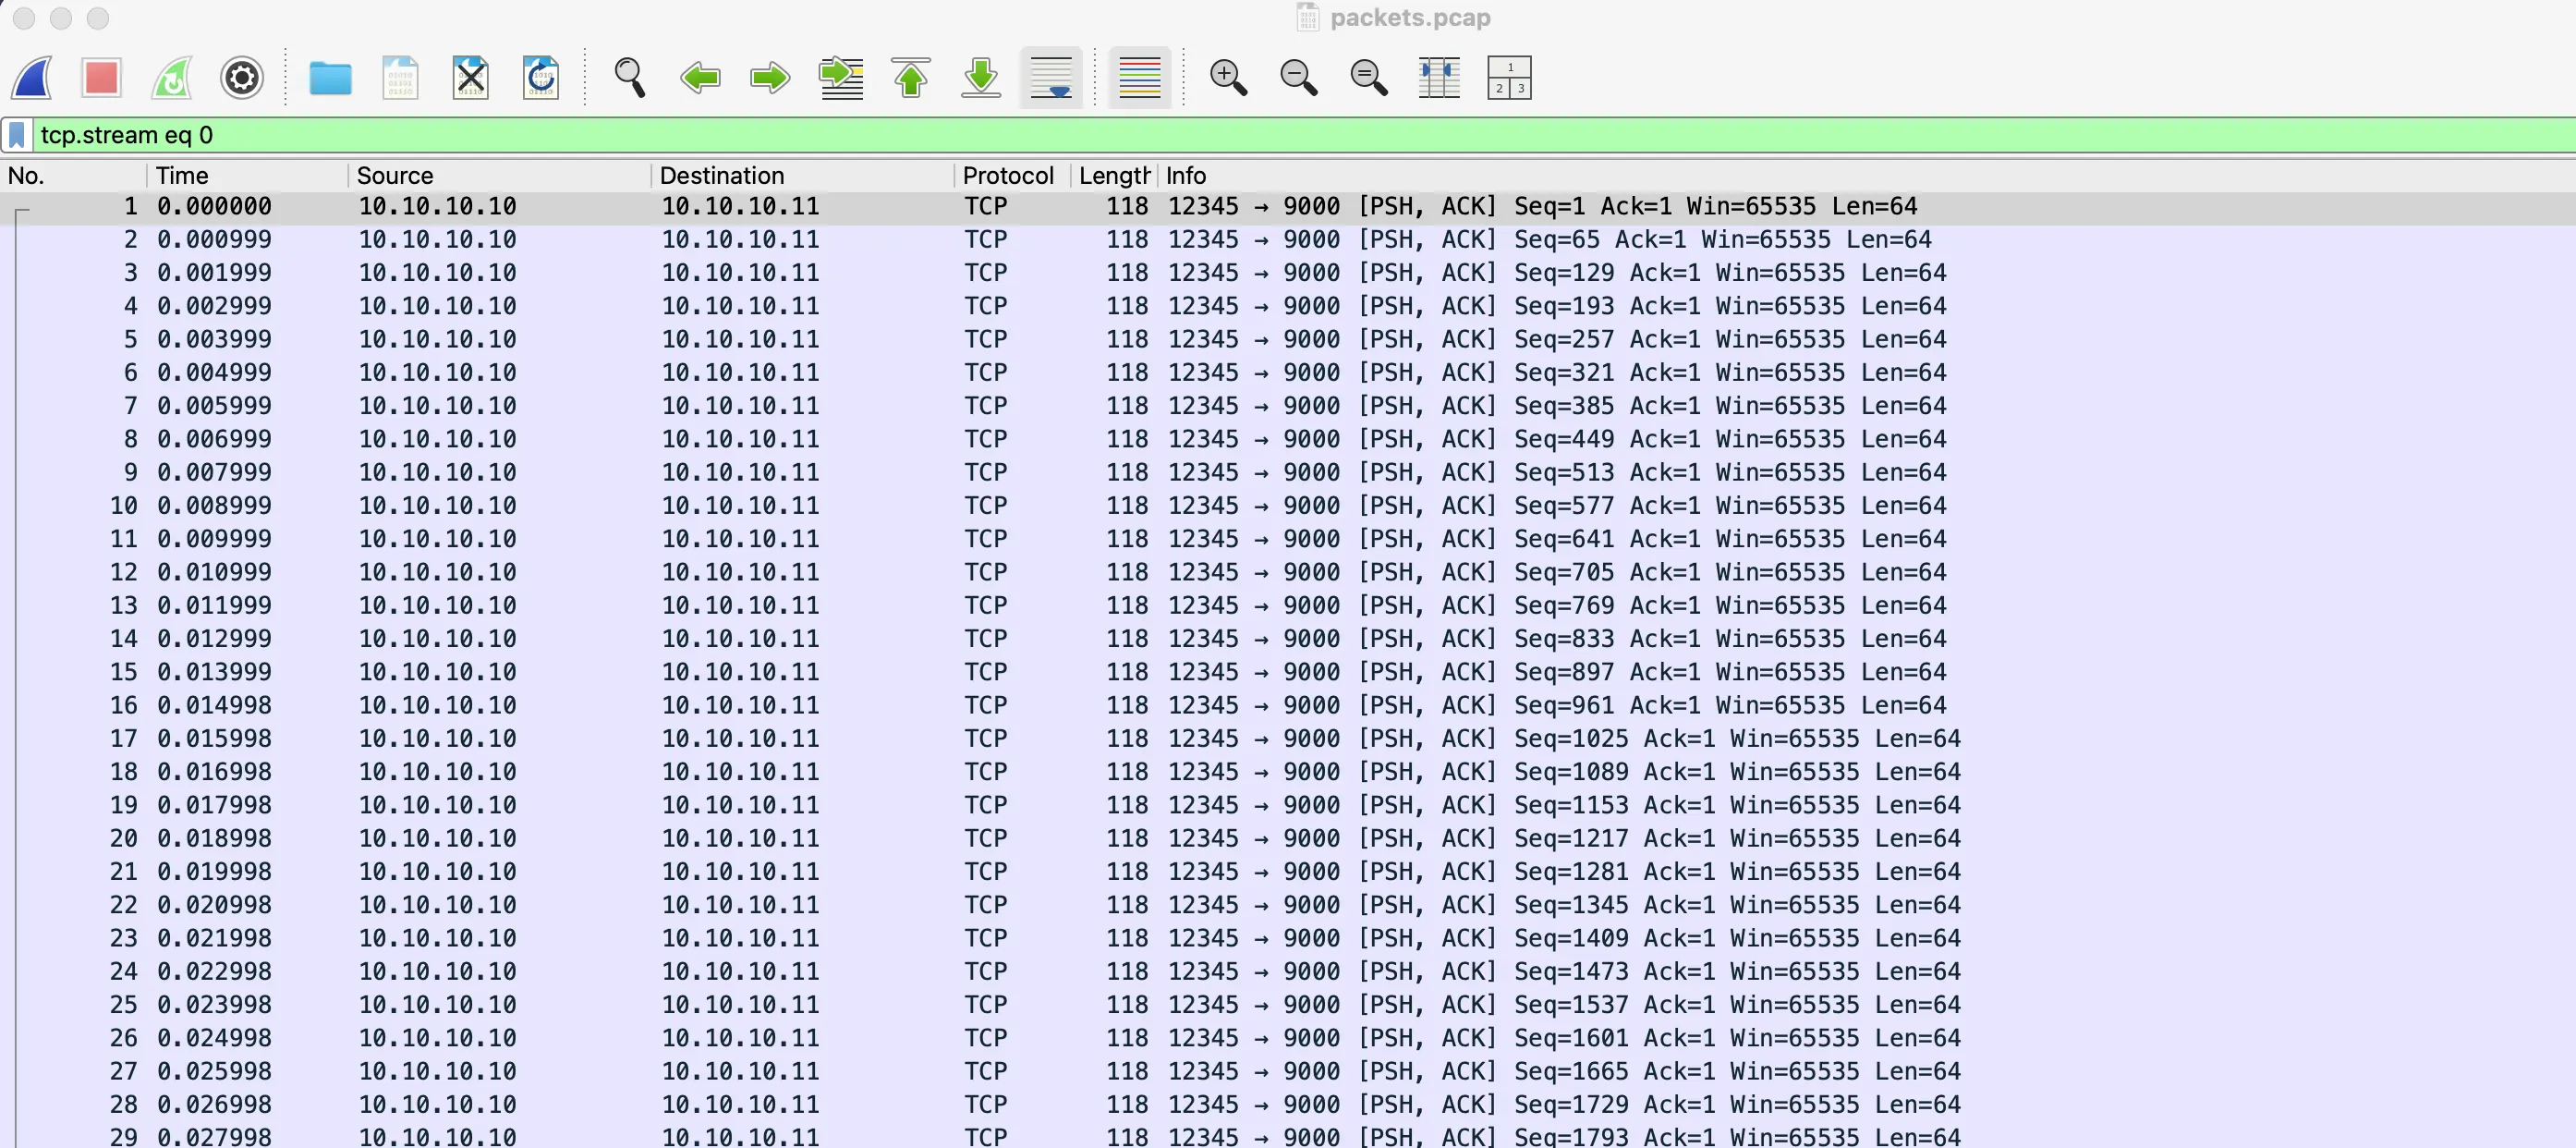Go forward with the green right arrow
Image resolution: width=2576 pixels, height=1148 pixels.
[770, 78]
